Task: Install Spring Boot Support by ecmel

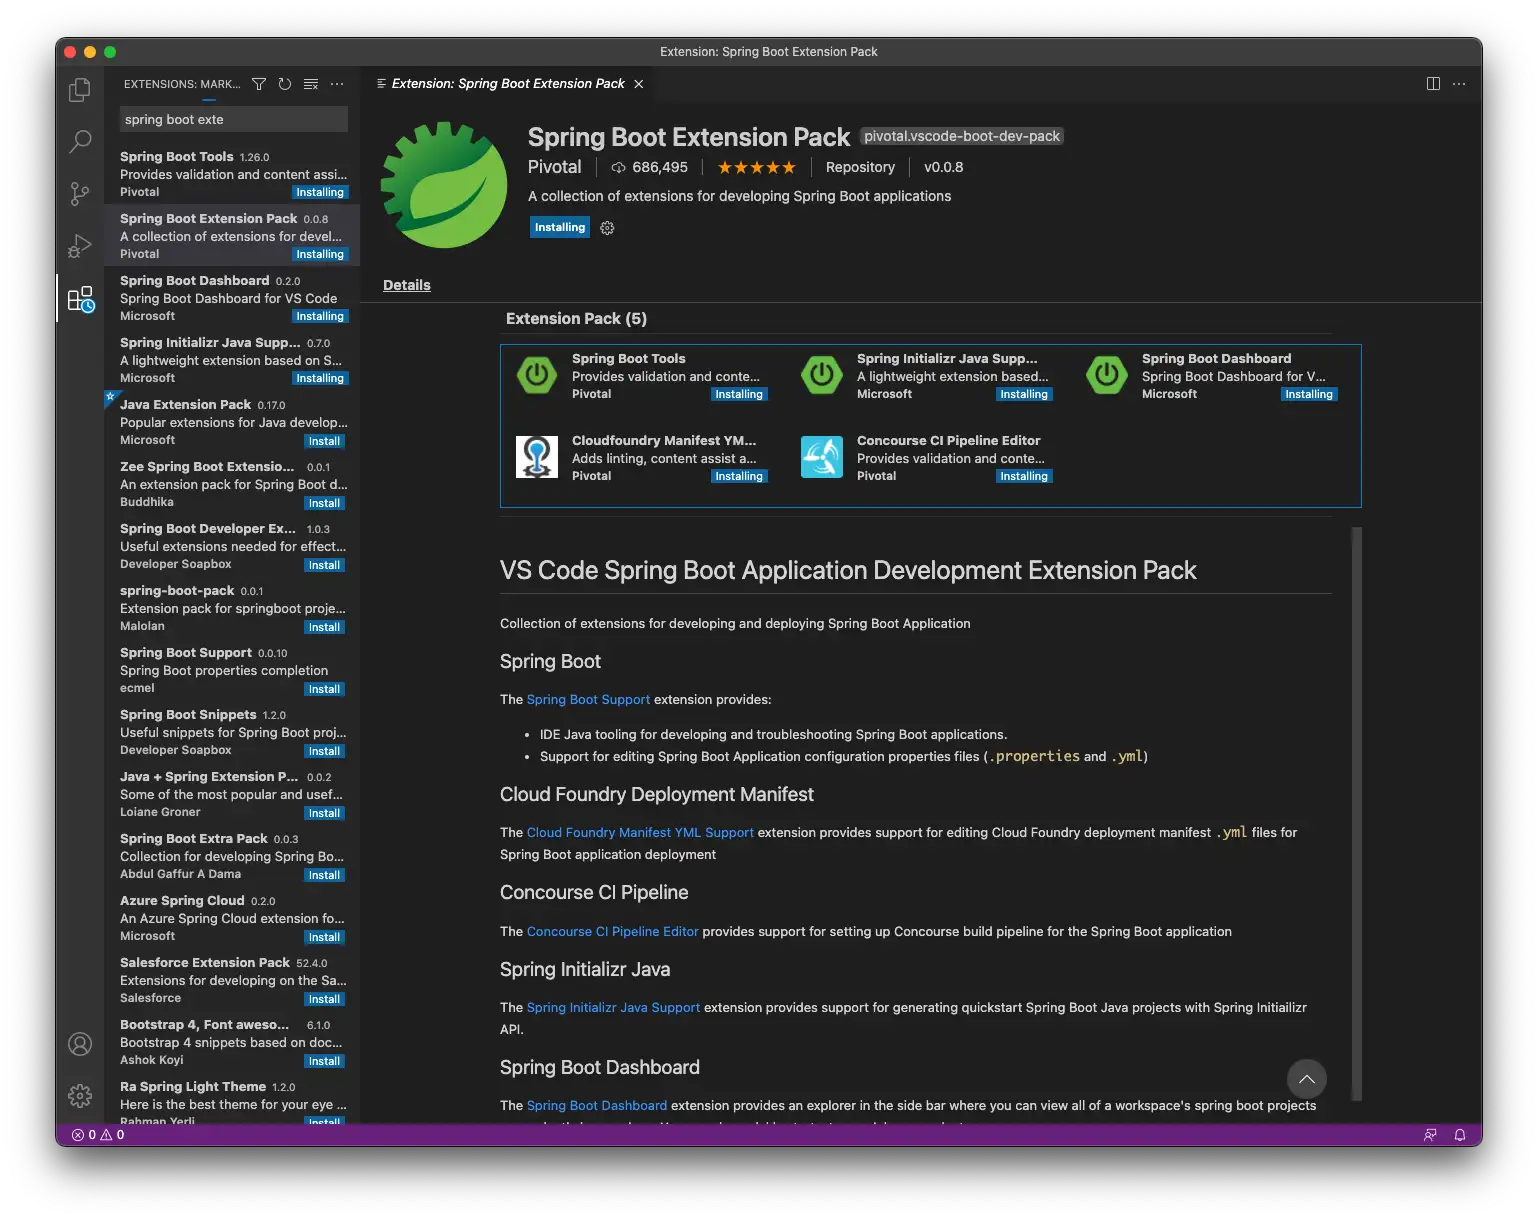Action: tap(324, 689)
